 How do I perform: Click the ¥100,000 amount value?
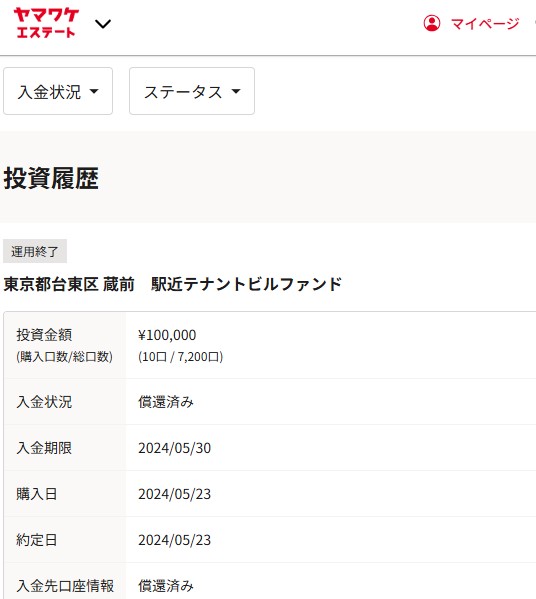tap(167, 335)
